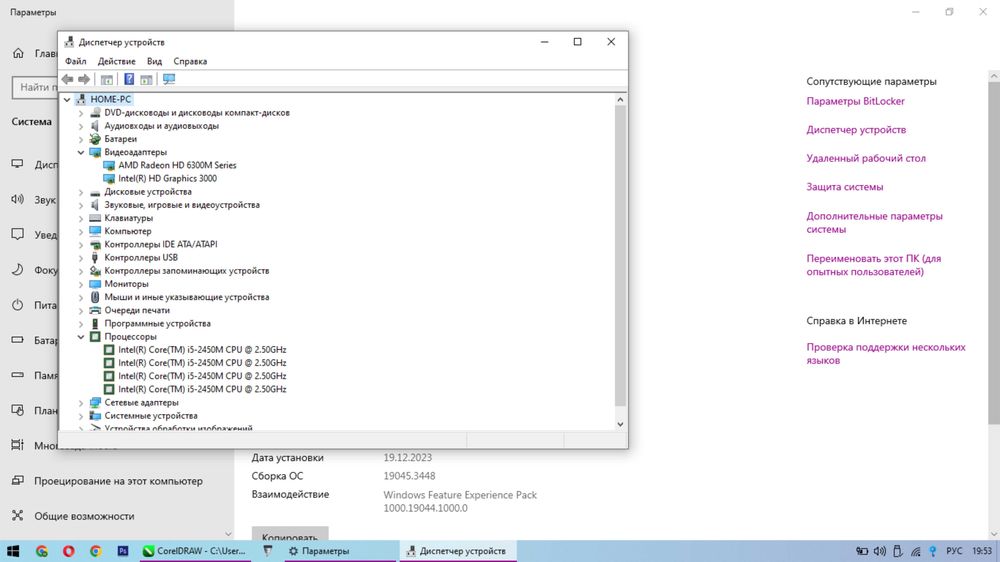Select AMD Radeon HD 6300M Series
1000x562 pixels.
pyautogui.click(x=177, y=165)
